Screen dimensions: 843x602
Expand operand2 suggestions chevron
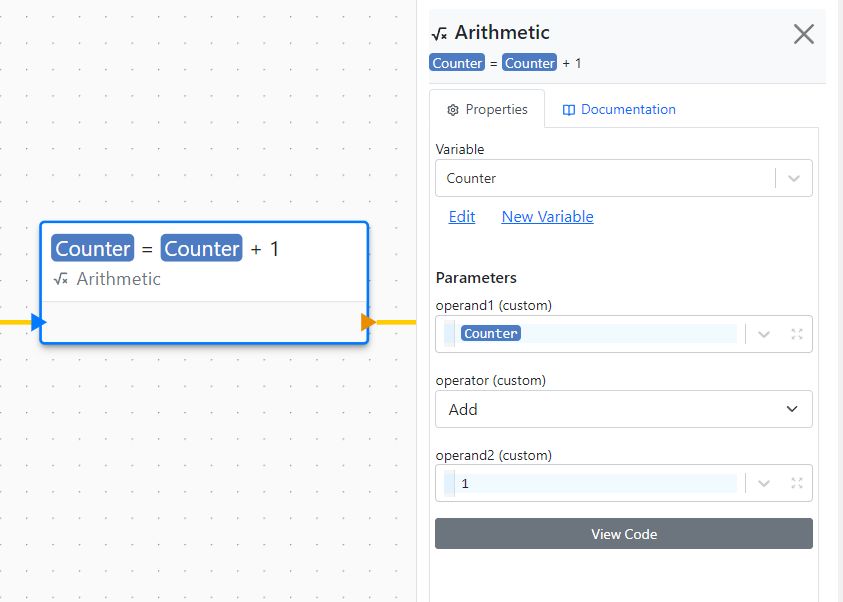(x=764, y=483)
